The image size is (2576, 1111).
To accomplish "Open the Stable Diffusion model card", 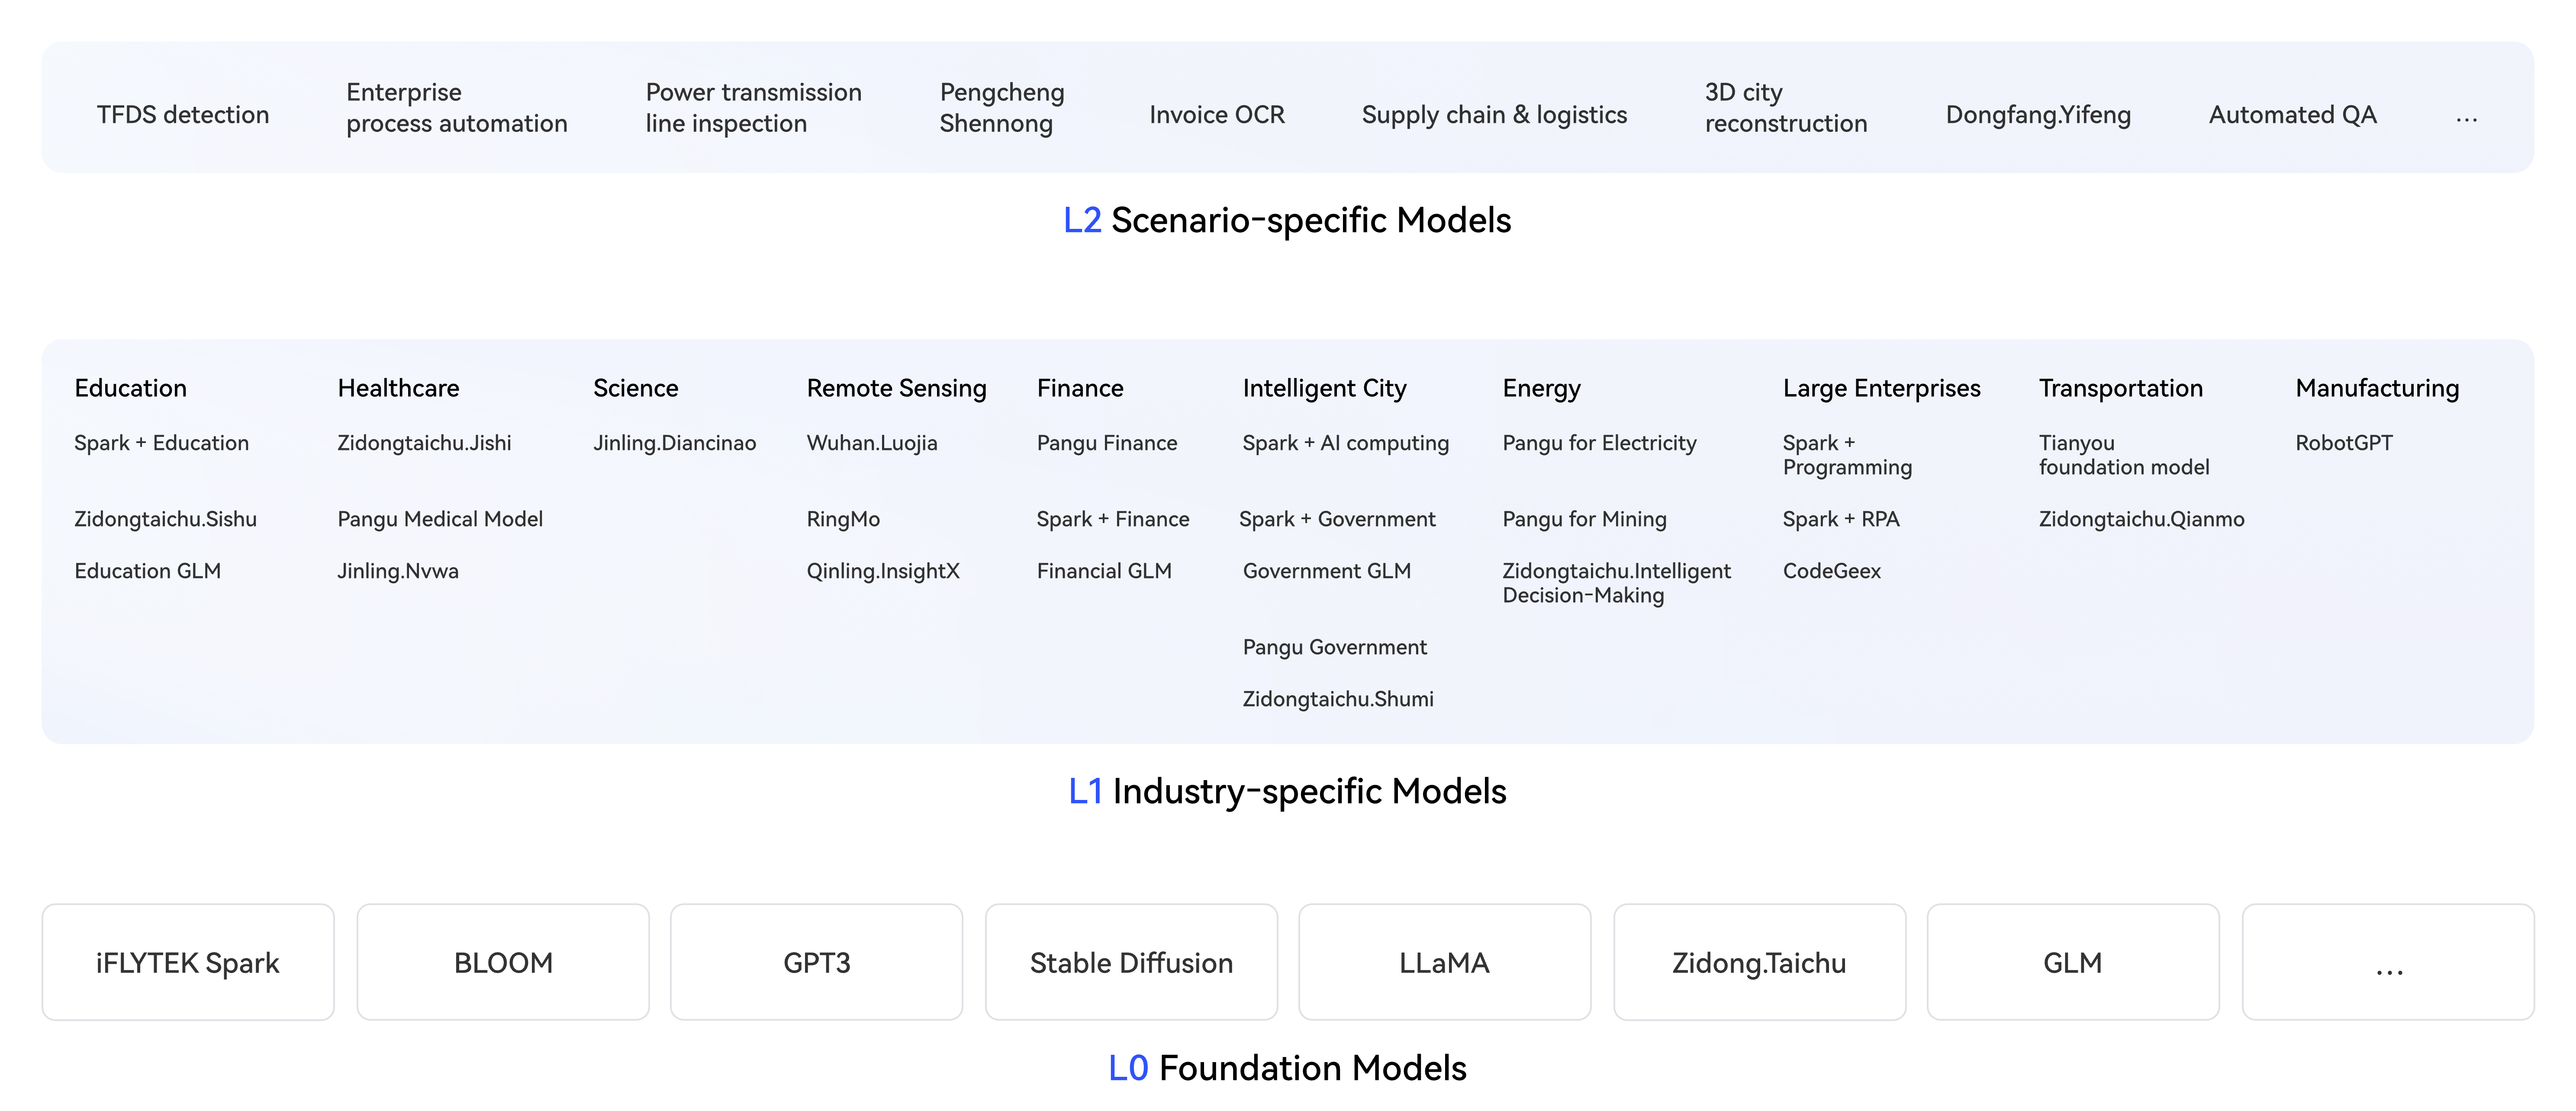I will pyautogui.click(x=1131, y=962).
